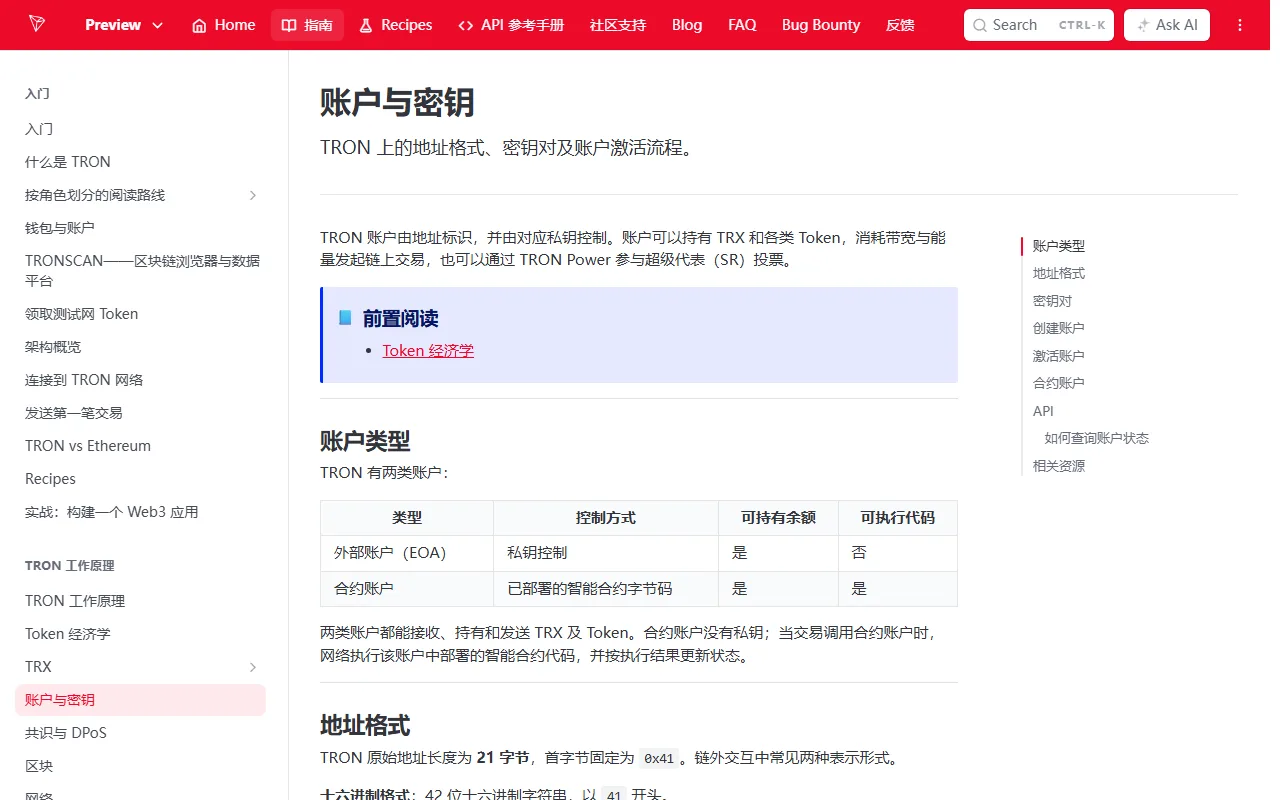Jump to 相关资源 in the page outline
1280x800 pixels.
[x=1059, y=466]
